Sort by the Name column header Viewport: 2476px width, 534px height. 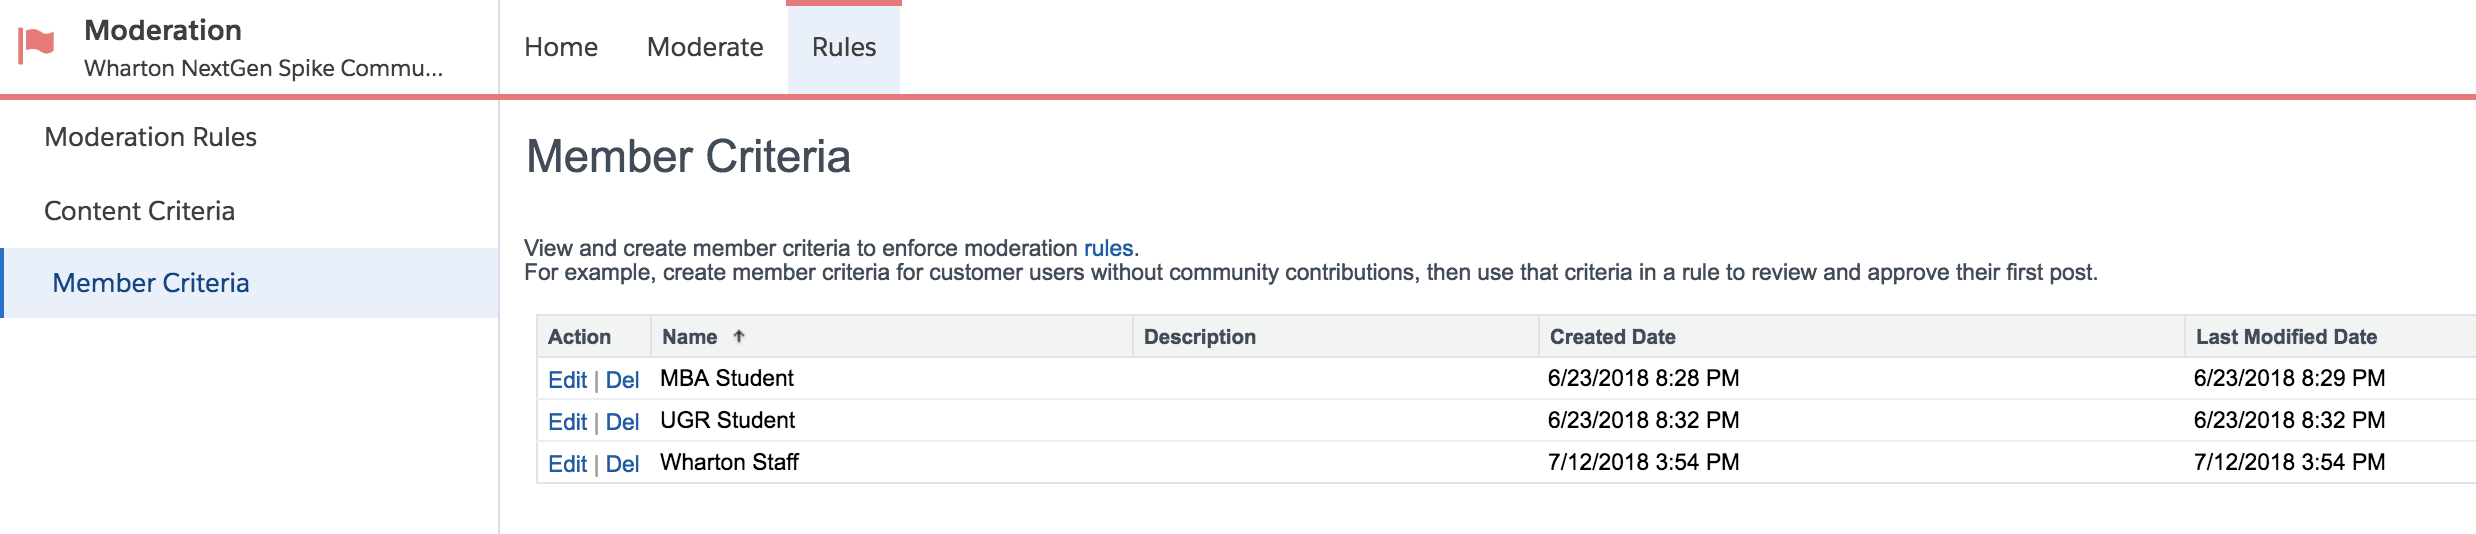pyautogui.click(x=690, y=337)
